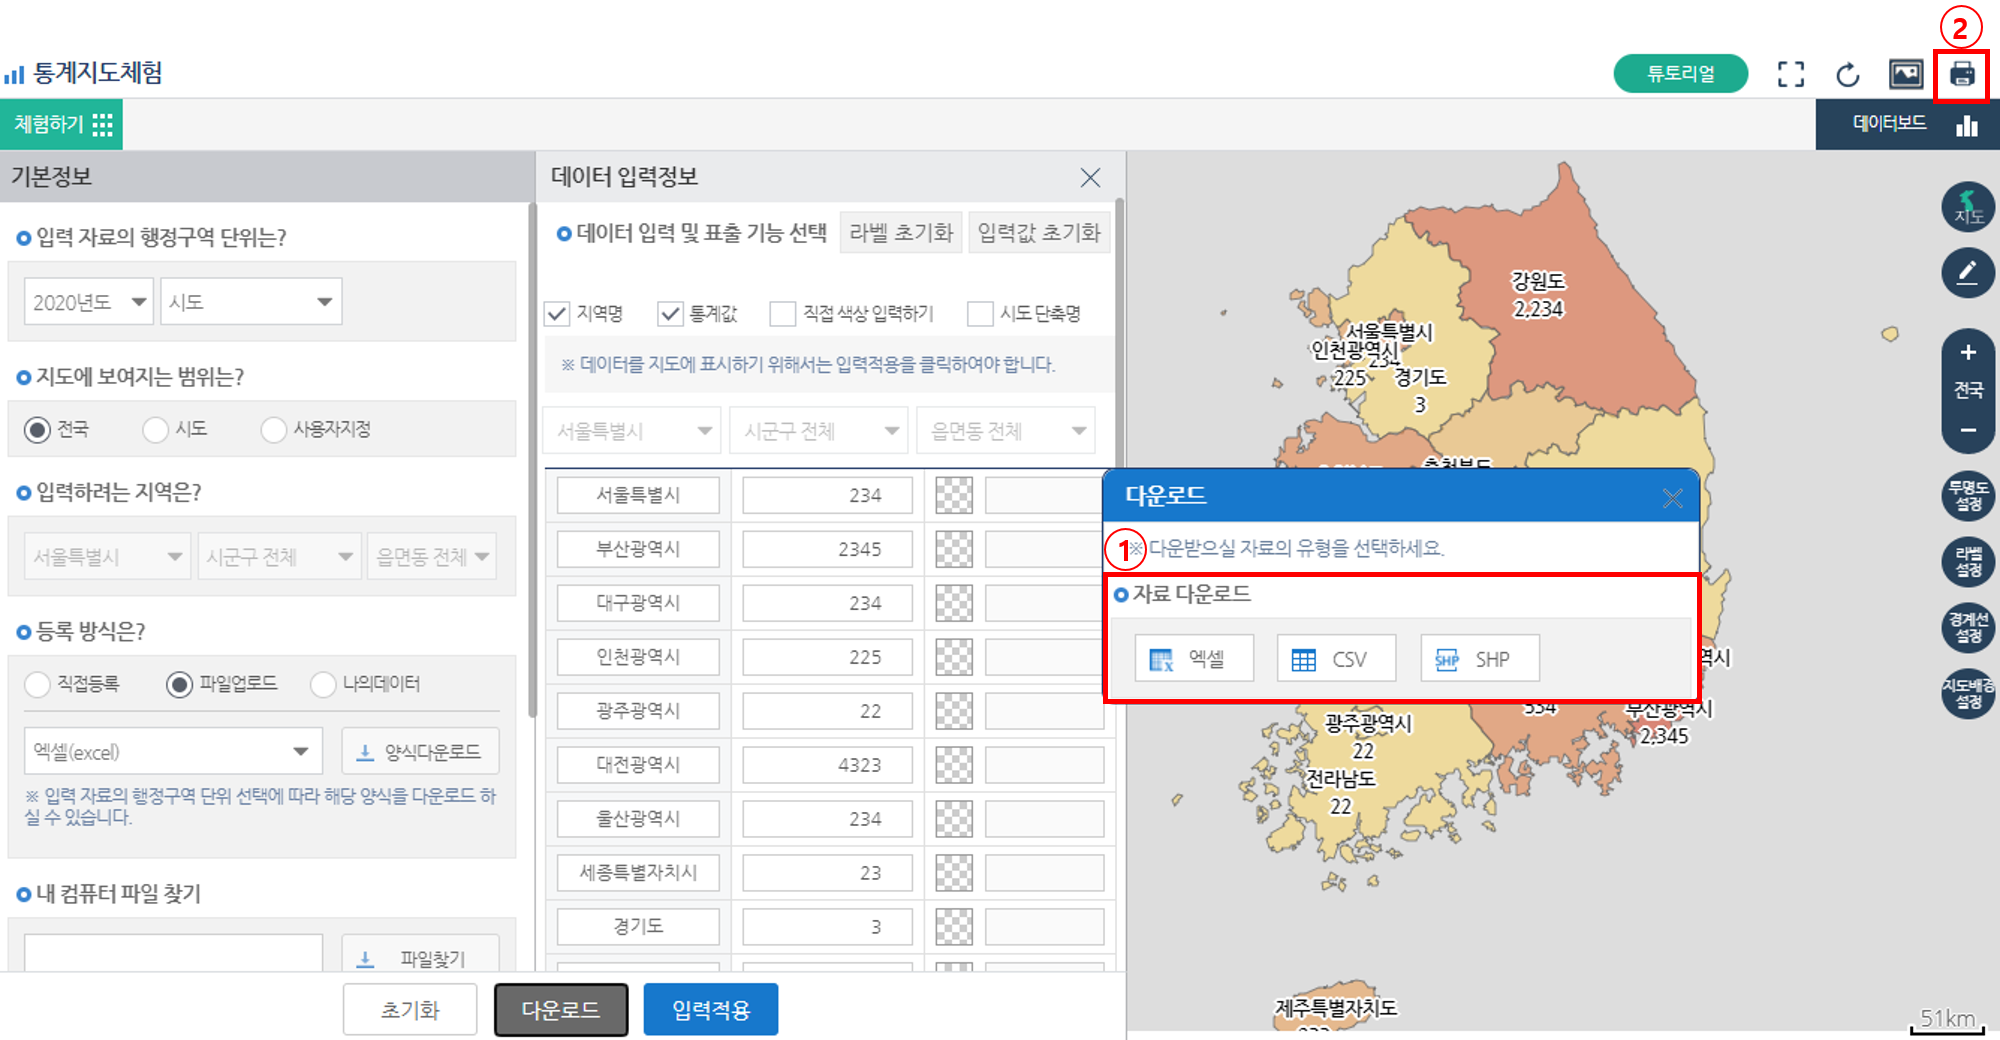Select the 직접등록 radio option
This screenshot has width=2000, height=1040.
(x=38, y=684)
